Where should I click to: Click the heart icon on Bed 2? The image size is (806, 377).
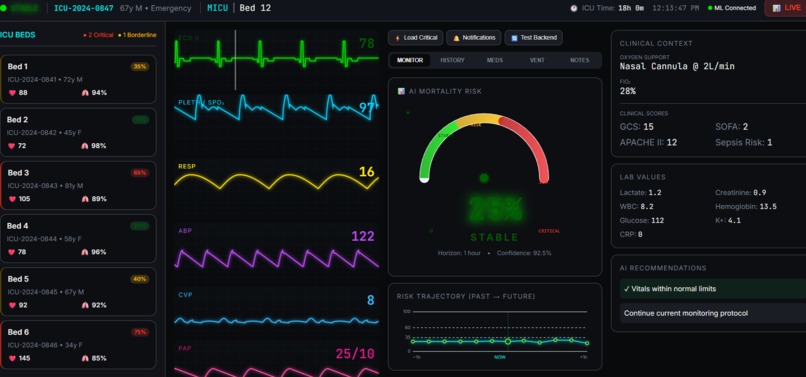coord(11,146)
